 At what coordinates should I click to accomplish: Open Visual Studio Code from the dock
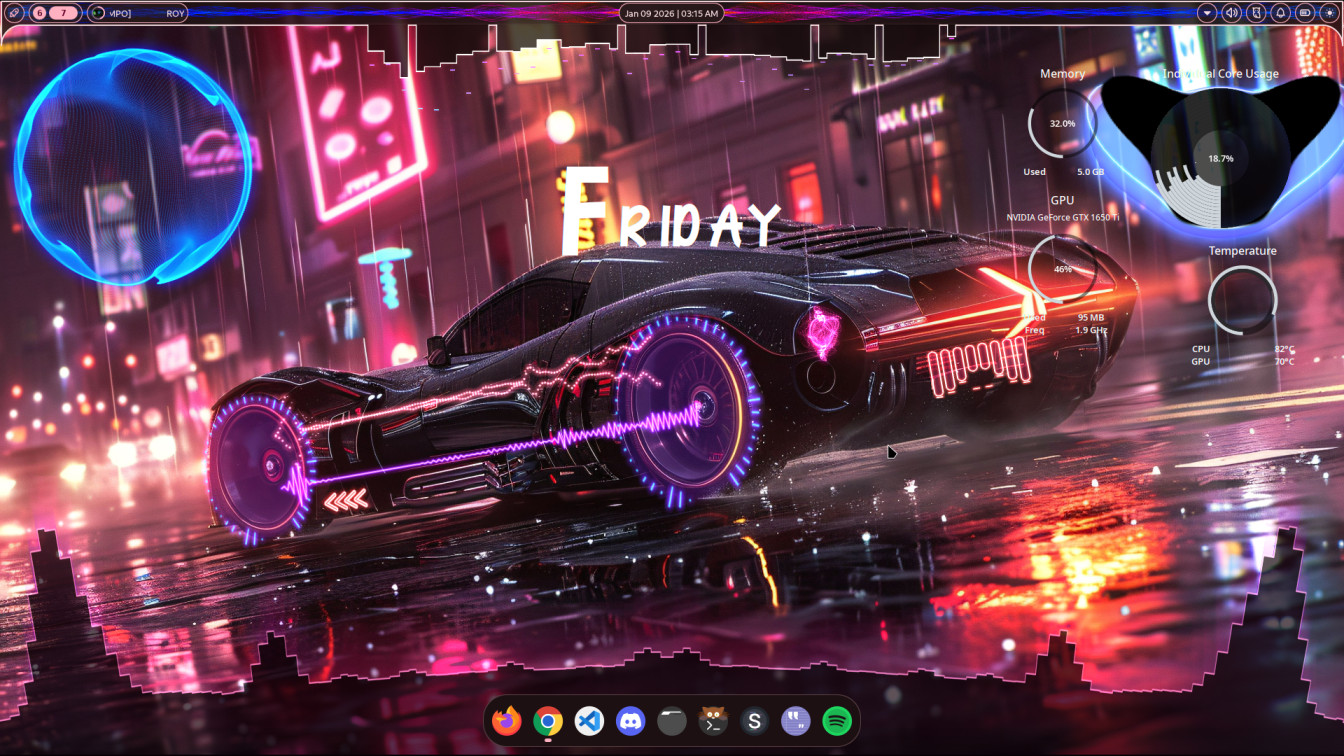coord(589,720)
